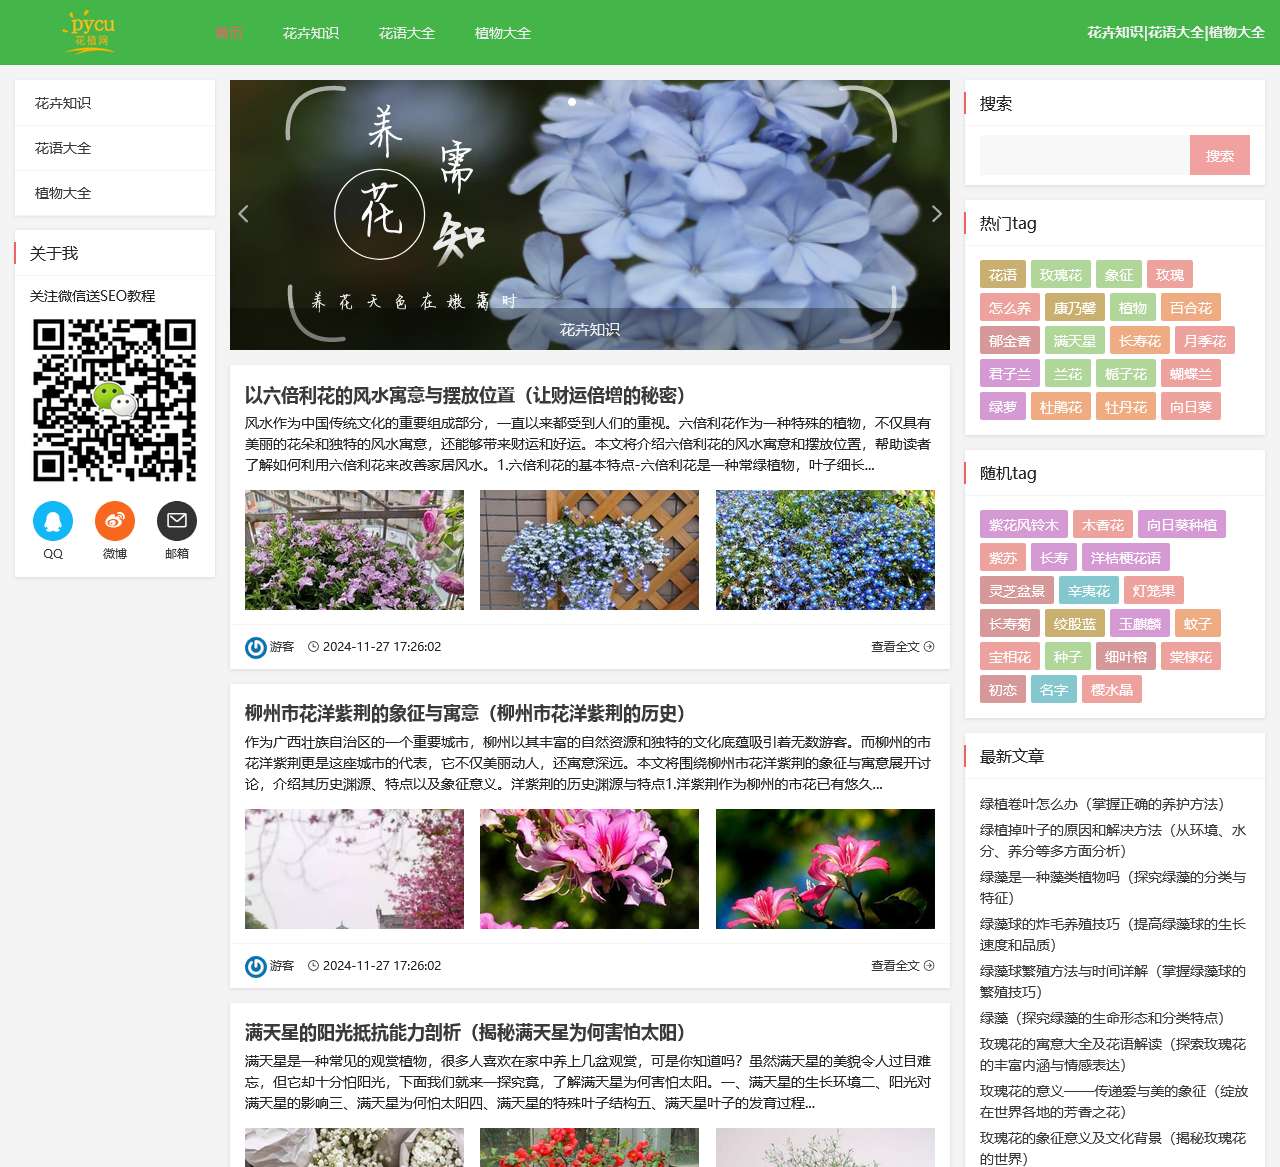
Task: Open blue lobelia trellis thumbnail
Action: pyautogui.click(x=589, y=550)
